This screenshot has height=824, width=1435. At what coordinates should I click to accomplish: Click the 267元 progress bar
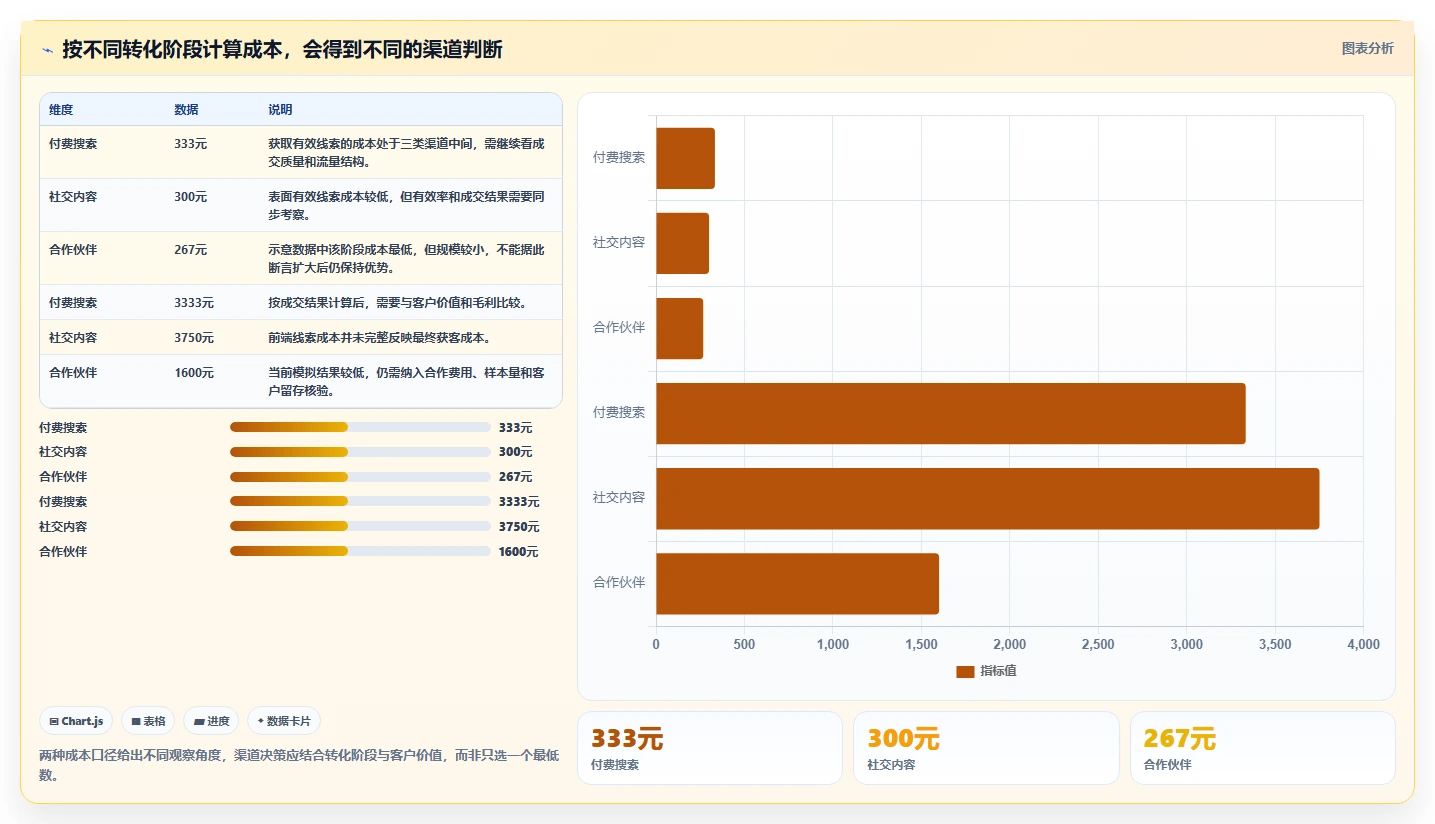360,477
